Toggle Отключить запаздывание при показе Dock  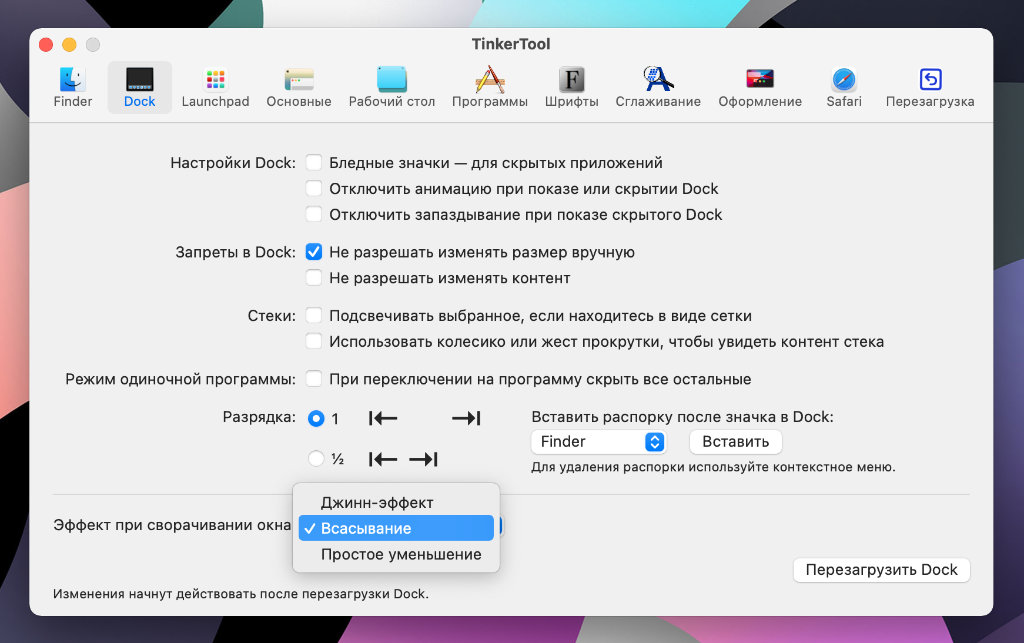[314, 214]
